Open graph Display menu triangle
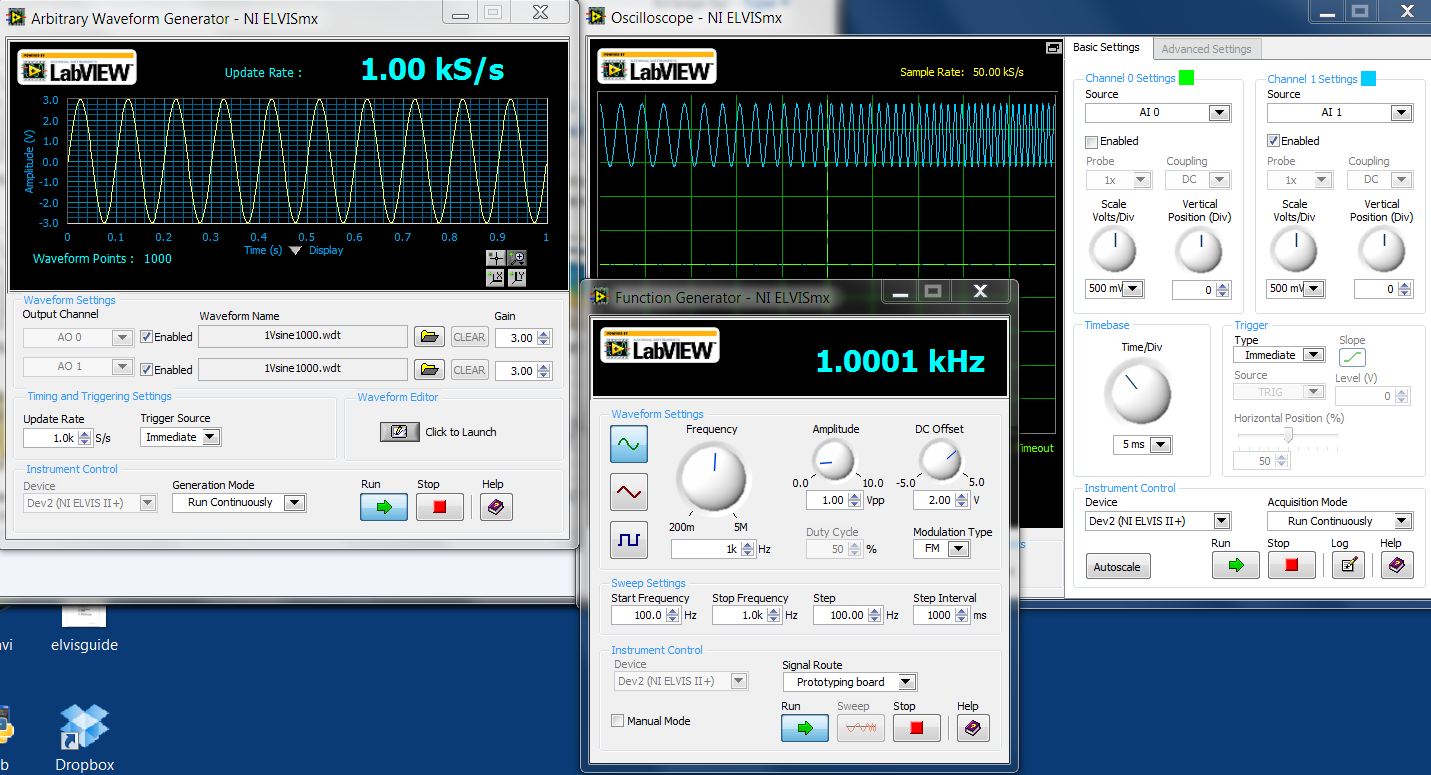The image size is (1431, 775). [x=295, y=251]
